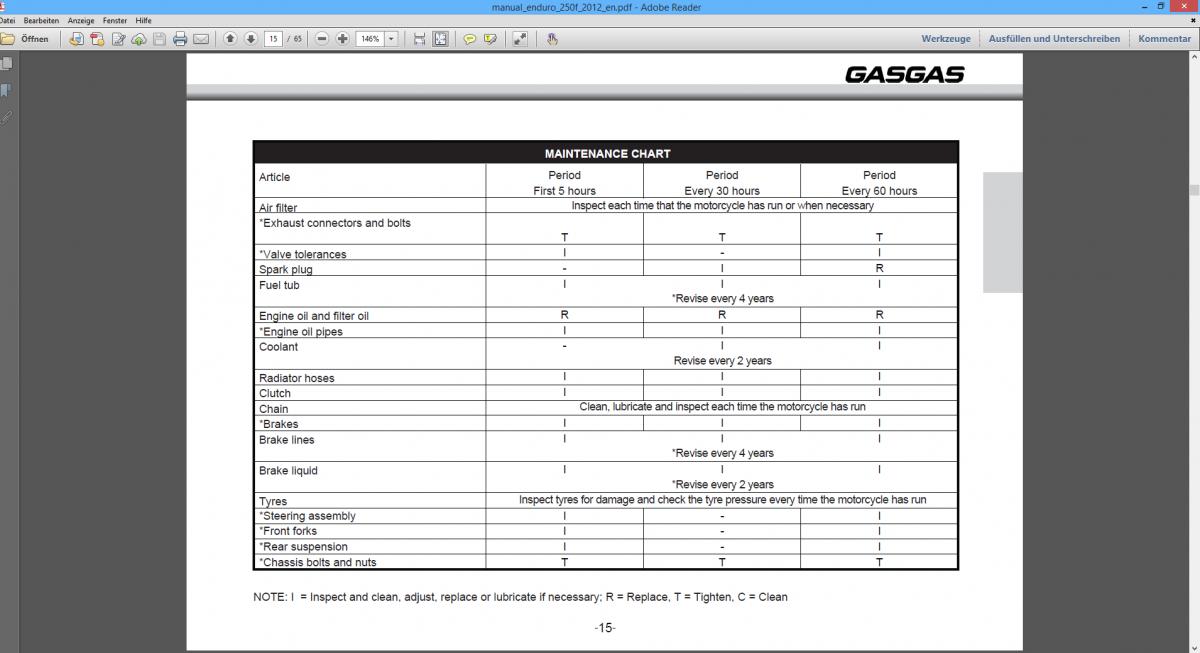The height and width of the screenshot is (653, 1200).
Task: Click the 'Tyres' row label
Action: click(273, 502)
